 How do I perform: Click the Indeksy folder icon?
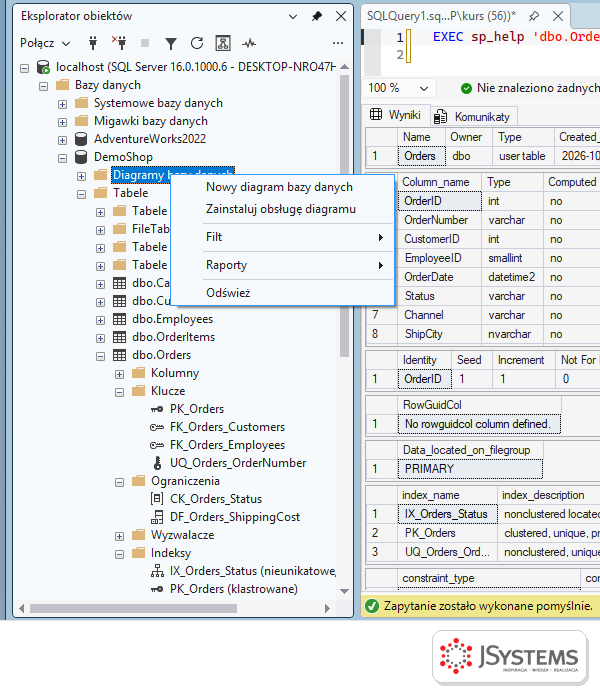(139, 553)
